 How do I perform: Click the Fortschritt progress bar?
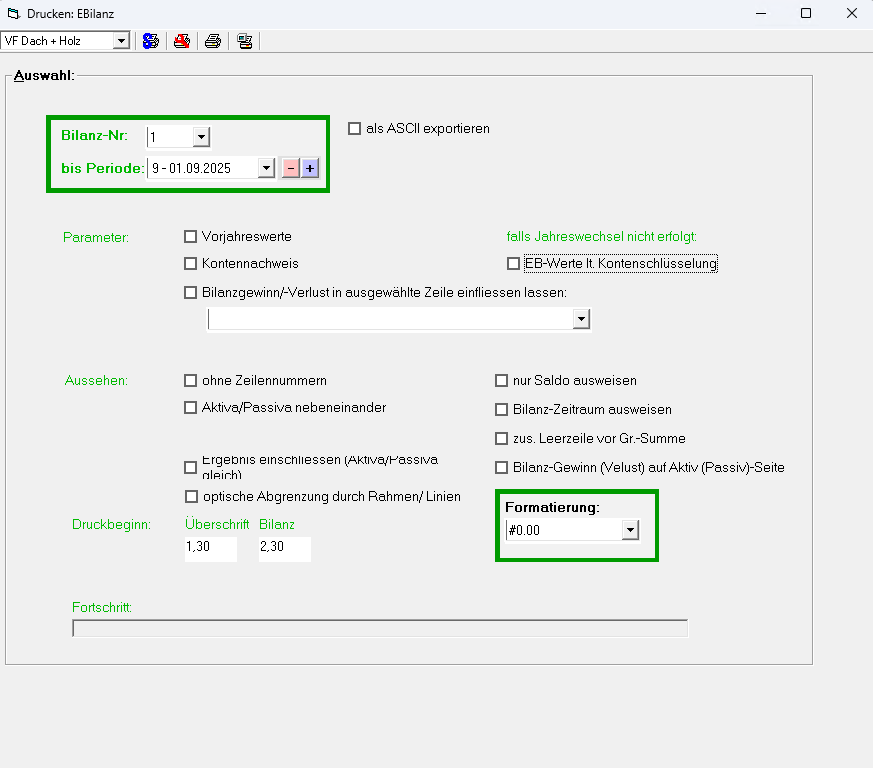click(x=380, y=628)
